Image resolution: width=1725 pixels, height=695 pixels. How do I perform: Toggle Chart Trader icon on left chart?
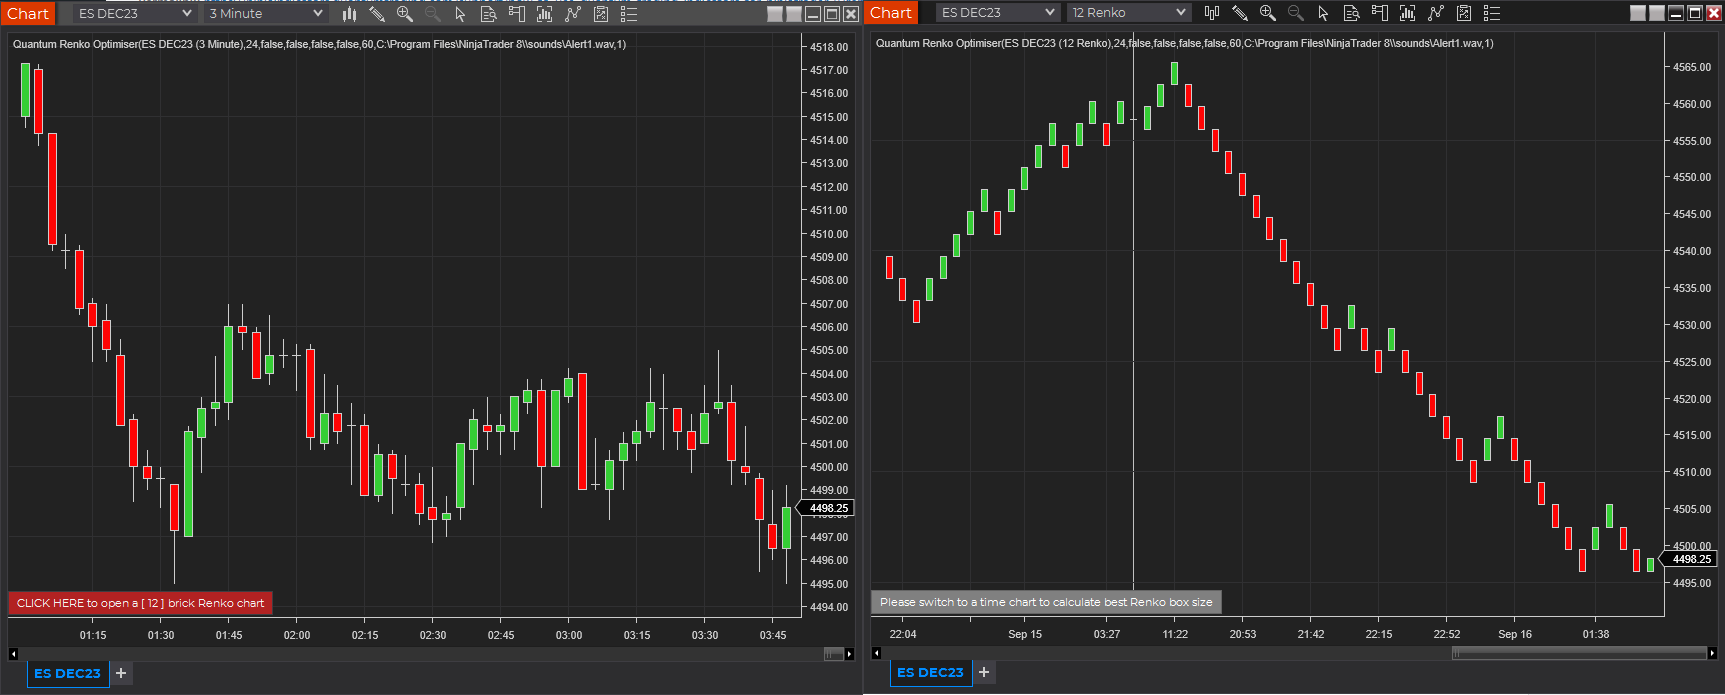(517, 14)
